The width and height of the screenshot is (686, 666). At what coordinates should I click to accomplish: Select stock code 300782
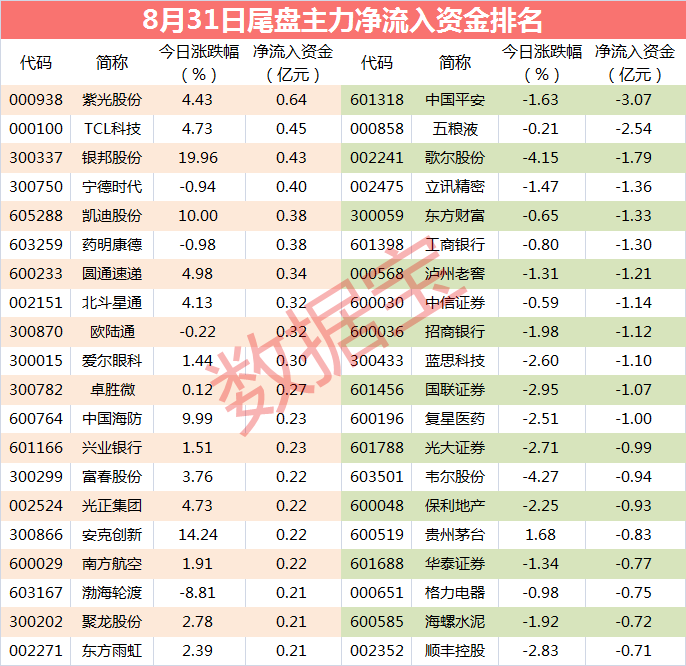(x=36, y=389)
